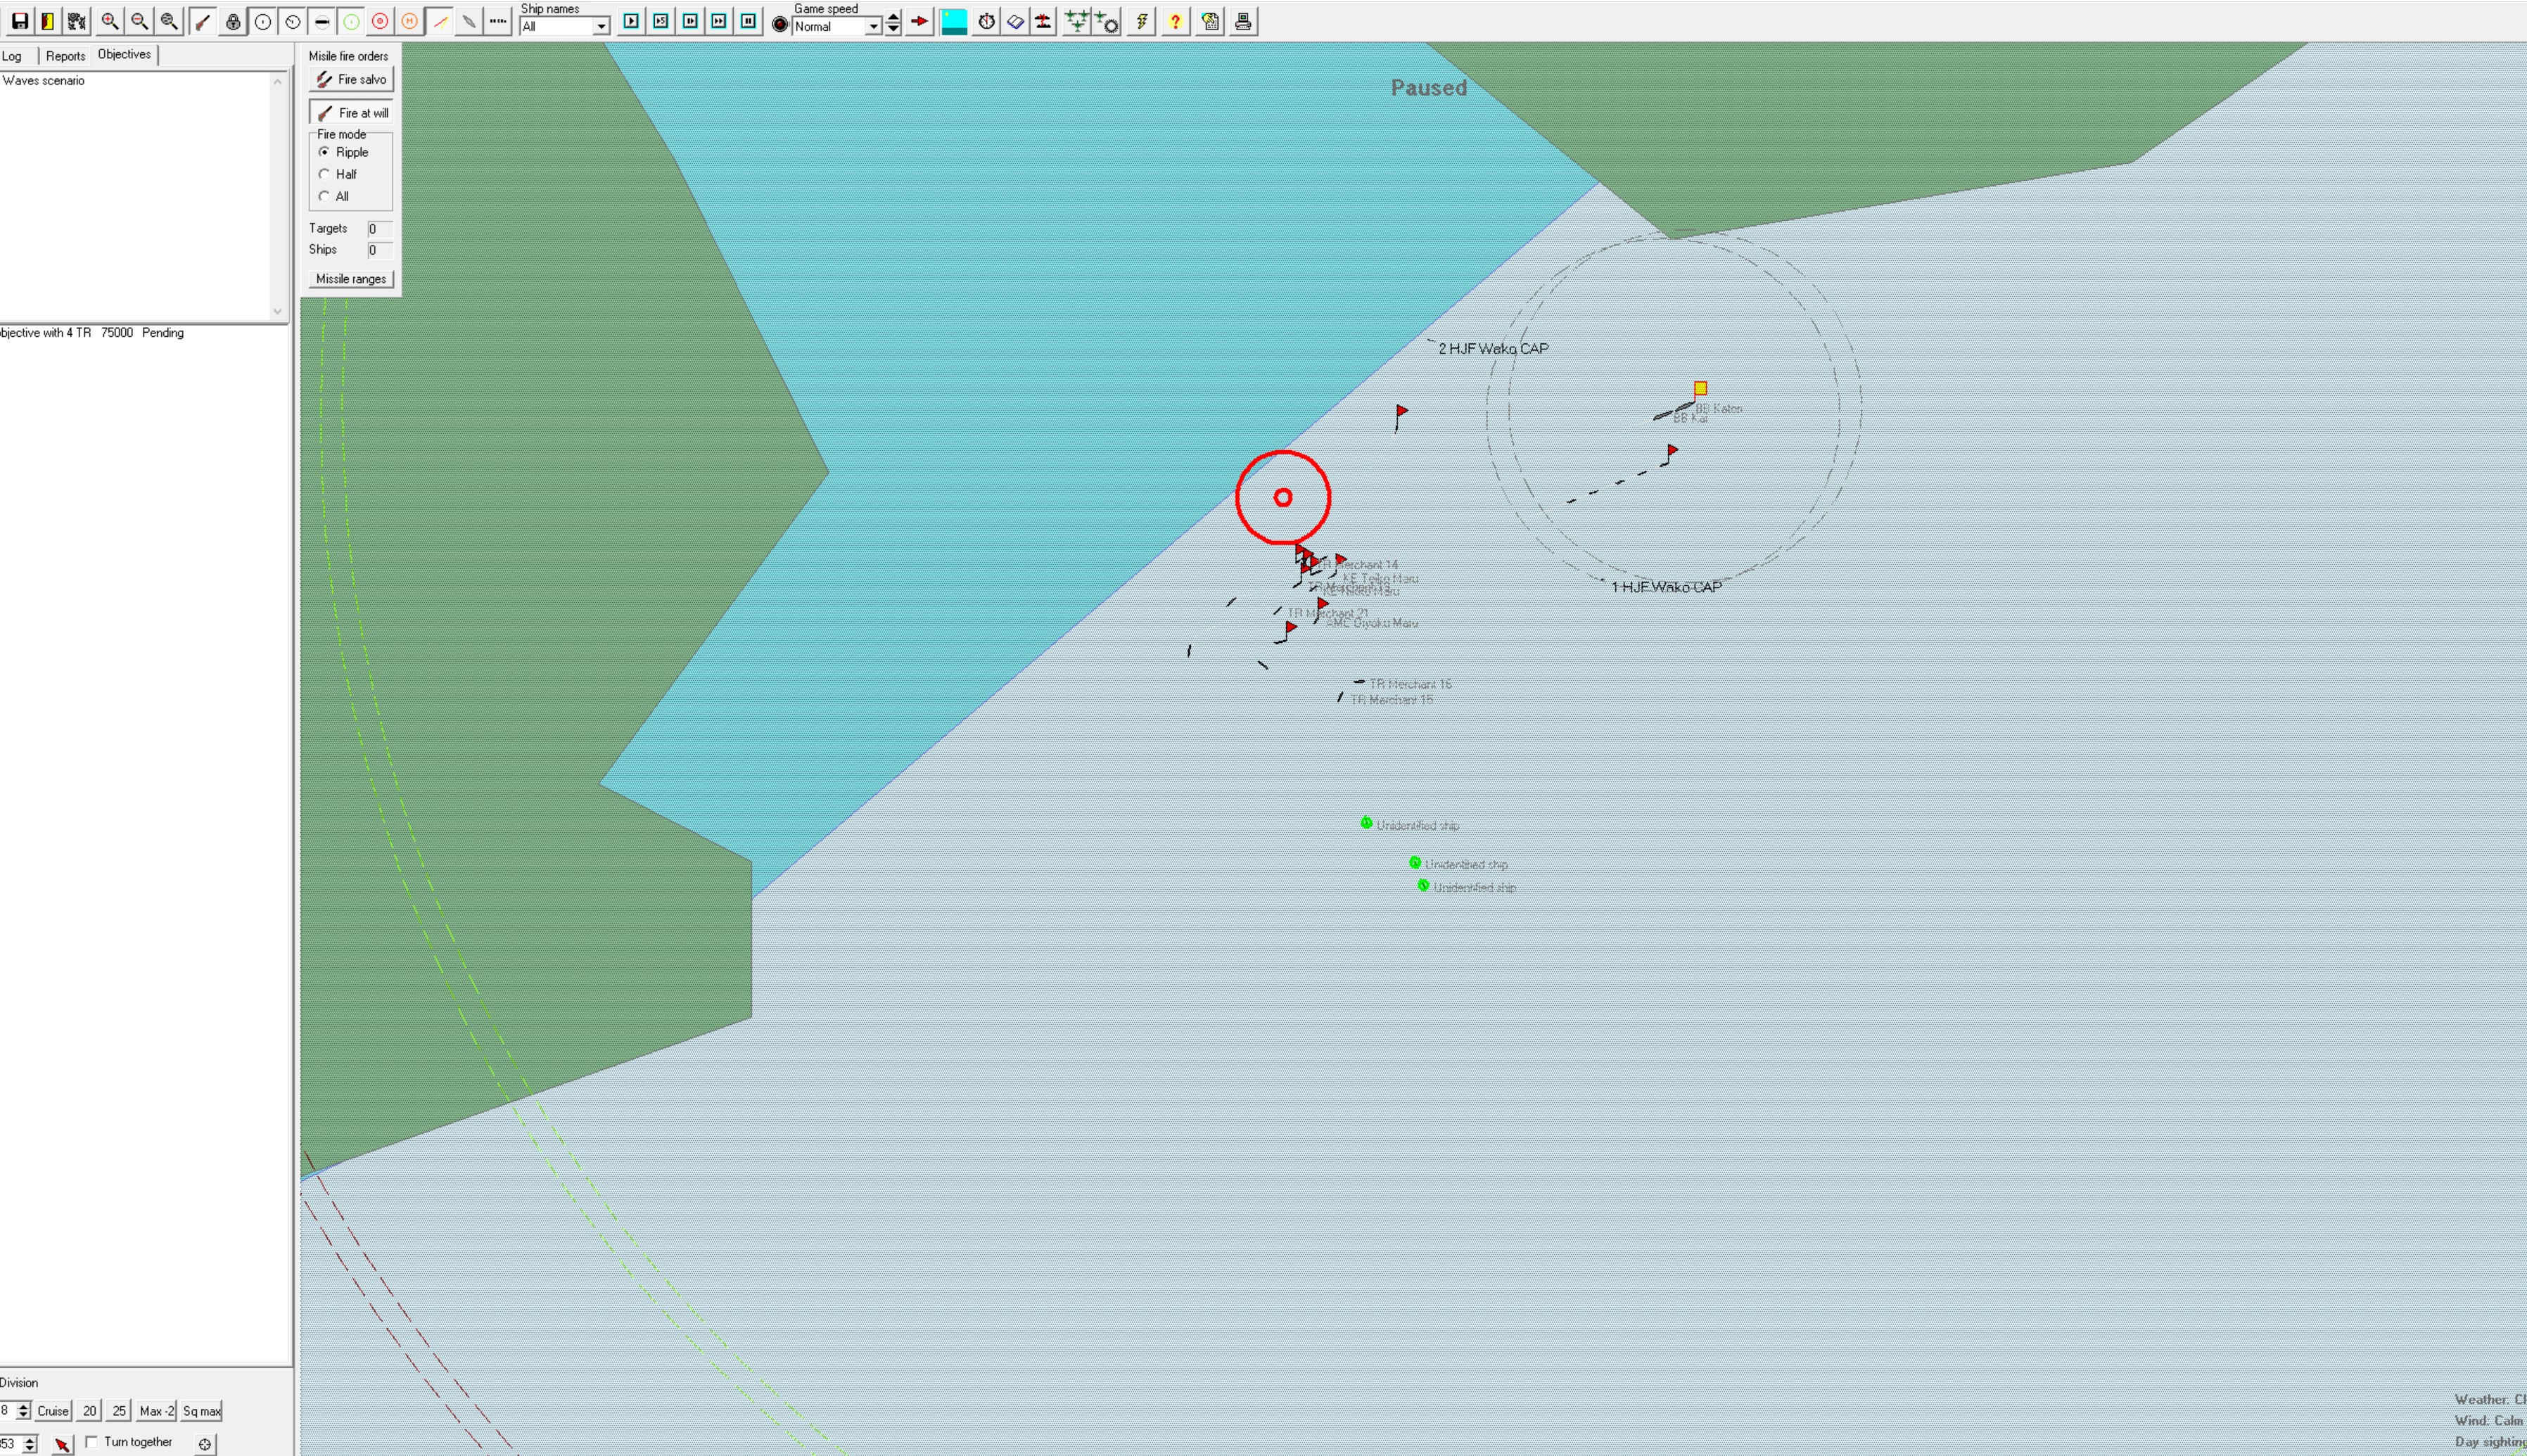
Task: Toggle the rifle fire tool button
Action: [202, 21]
